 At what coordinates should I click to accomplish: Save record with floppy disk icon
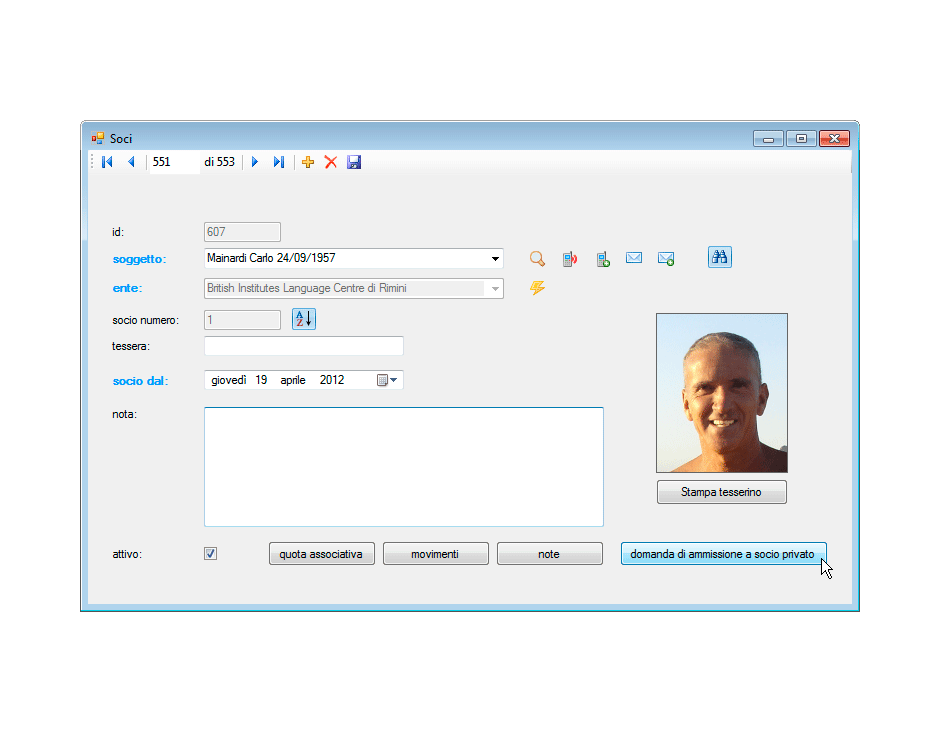click(354, 162)
